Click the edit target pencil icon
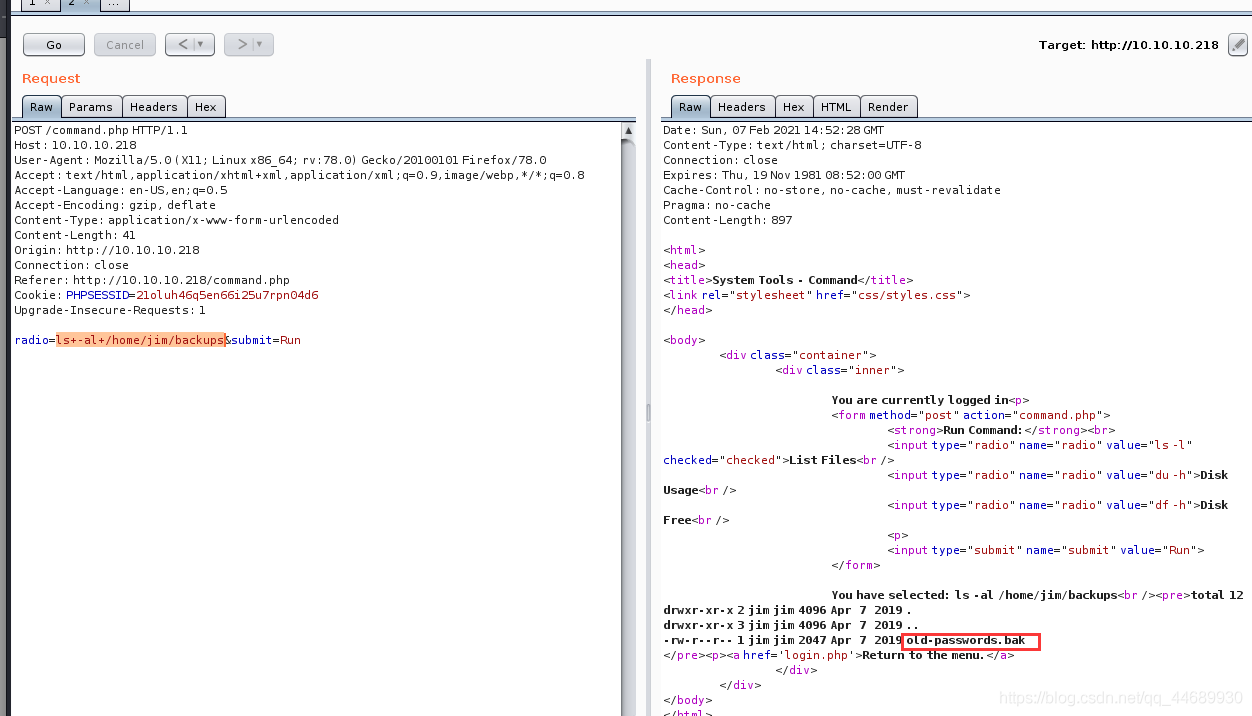This screenshot has width=1252, height=716. [x=1238, y=45]
